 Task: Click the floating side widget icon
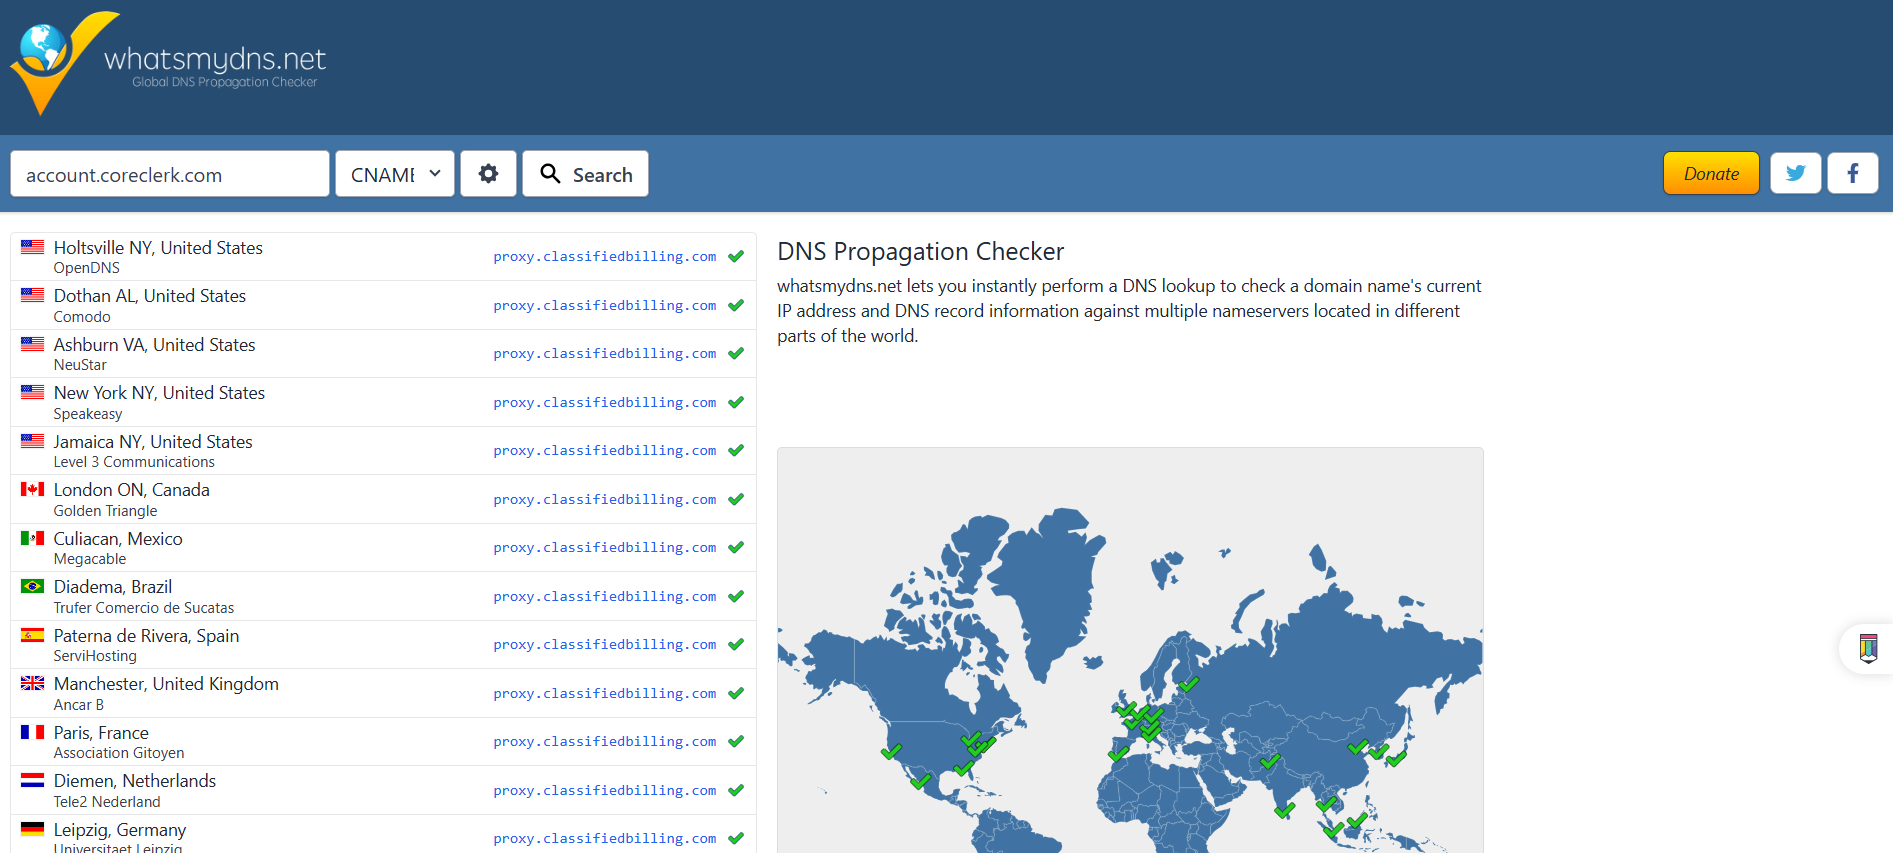click(1867, 649)
